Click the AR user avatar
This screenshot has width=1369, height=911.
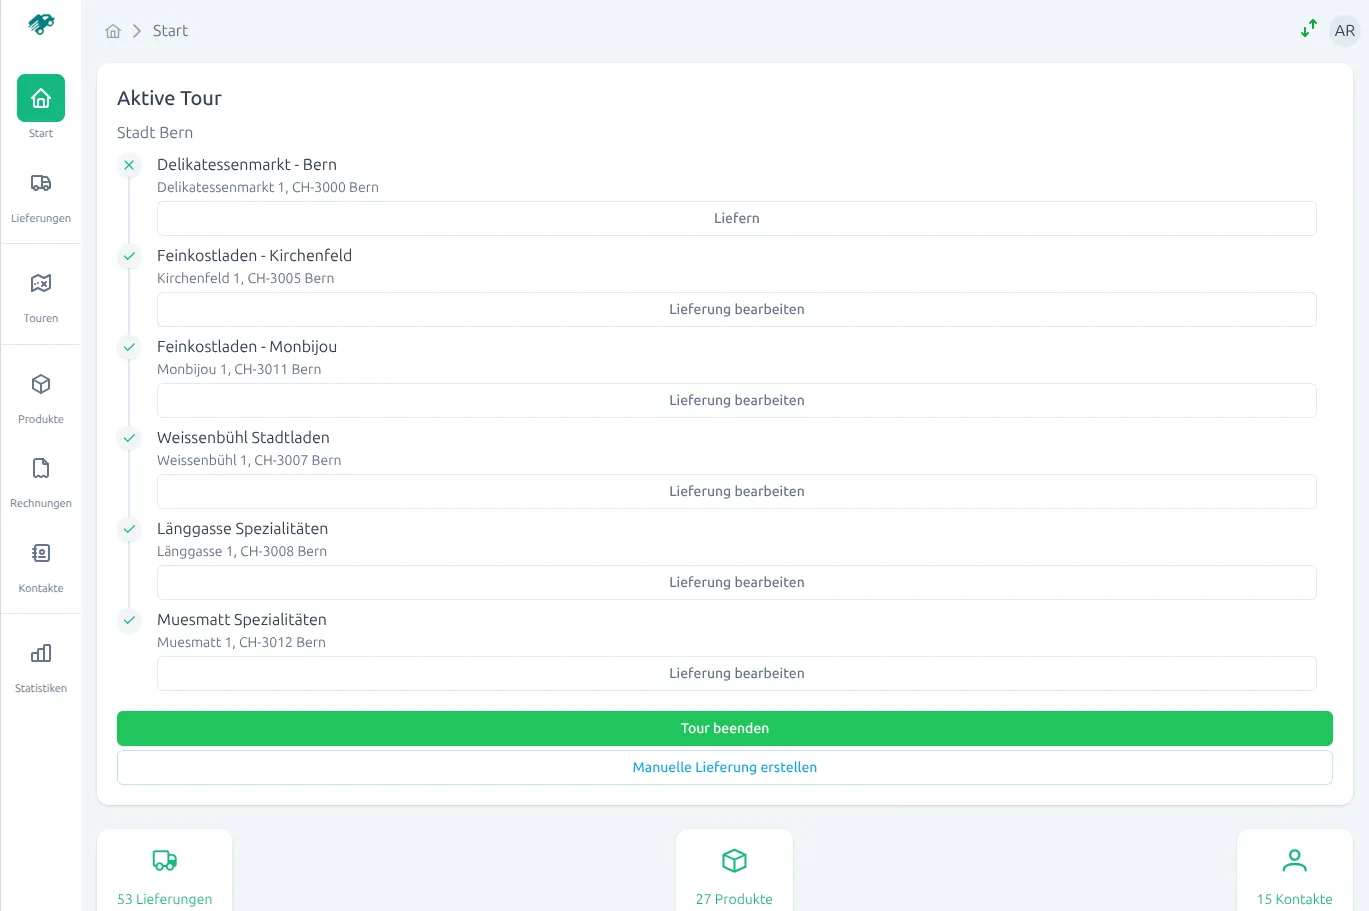point(1344,30)
